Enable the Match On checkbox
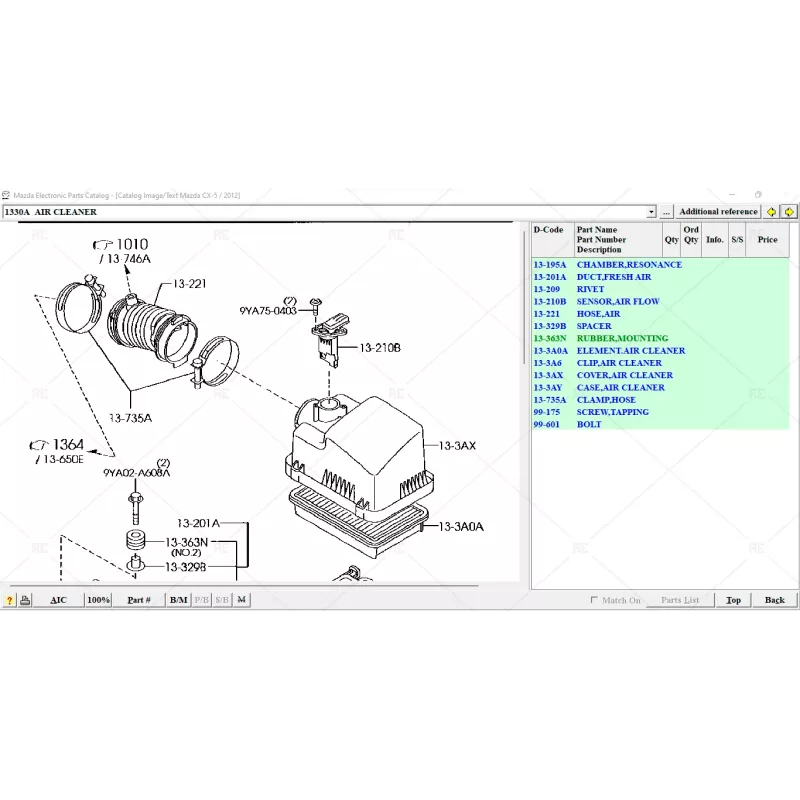 click(593, 600)
